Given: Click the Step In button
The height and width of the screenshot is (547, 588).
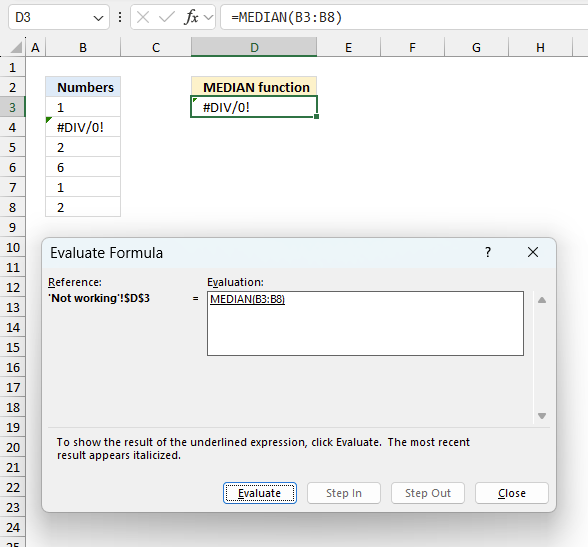Looking at the screenshot, I should [x=344, y=493].
